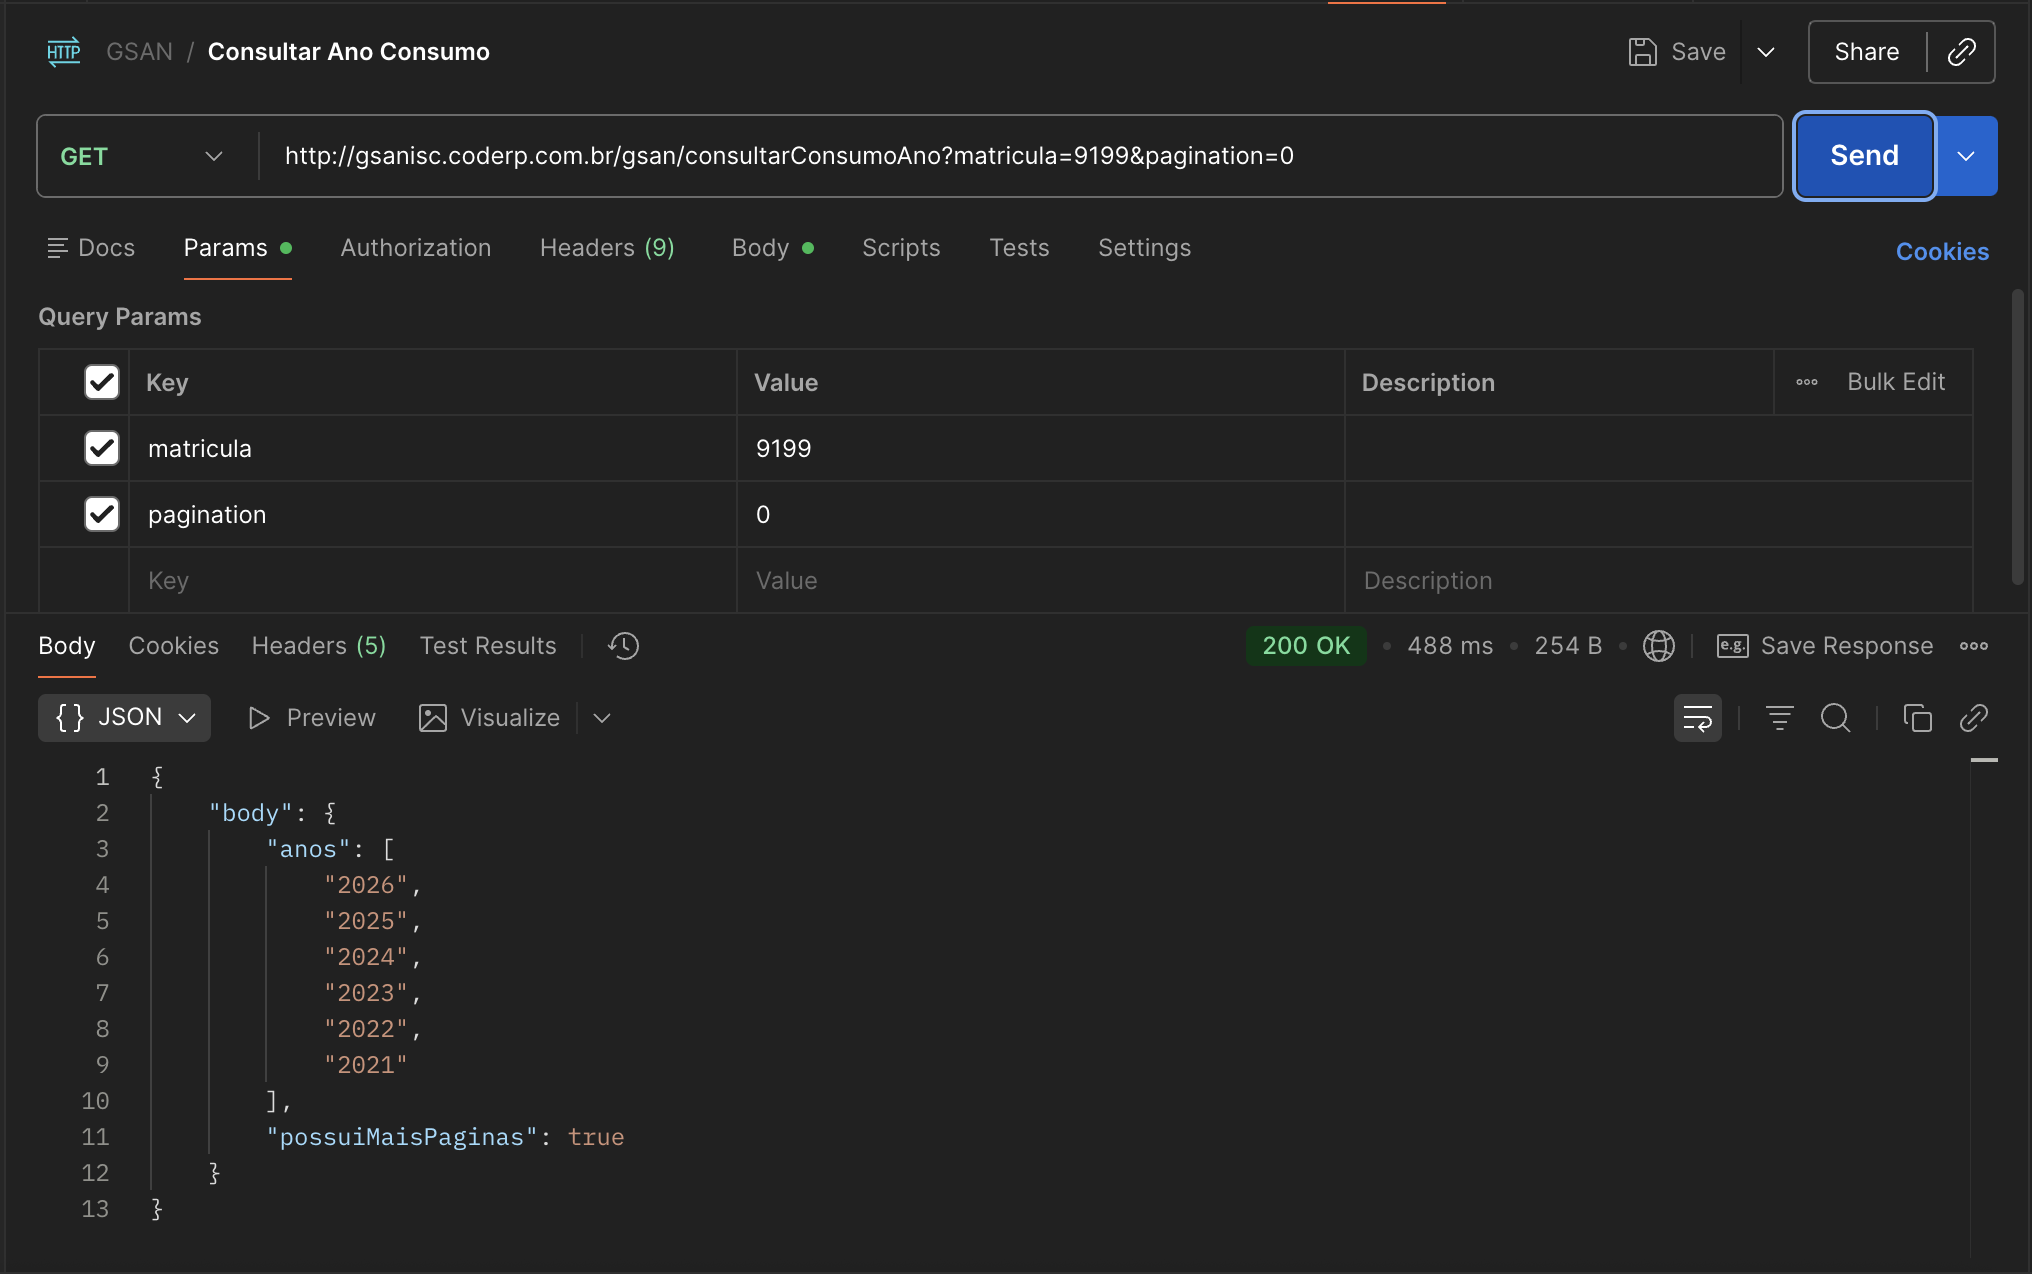Uncheck the matricula parameter checkbox
The height and width of the screenshot is (1274, 2032).
click(102, 448)
